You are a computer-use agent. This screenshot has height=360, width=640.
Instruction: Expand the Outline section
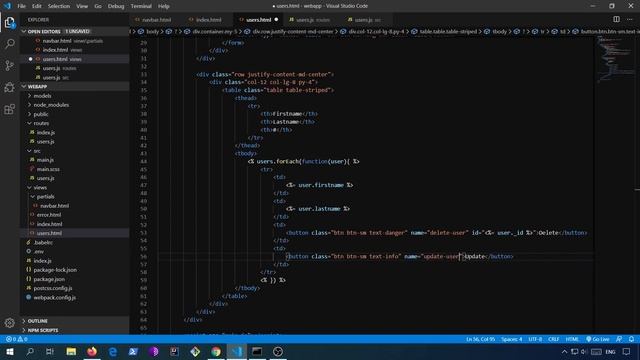pos(38,321)
